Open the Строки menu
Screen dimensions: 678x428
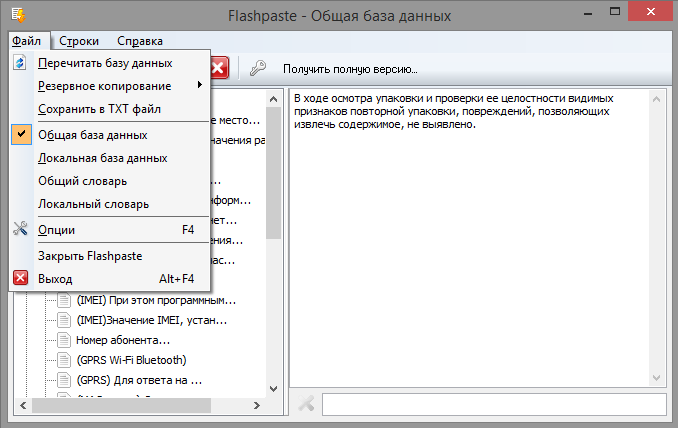pos(79,41)
